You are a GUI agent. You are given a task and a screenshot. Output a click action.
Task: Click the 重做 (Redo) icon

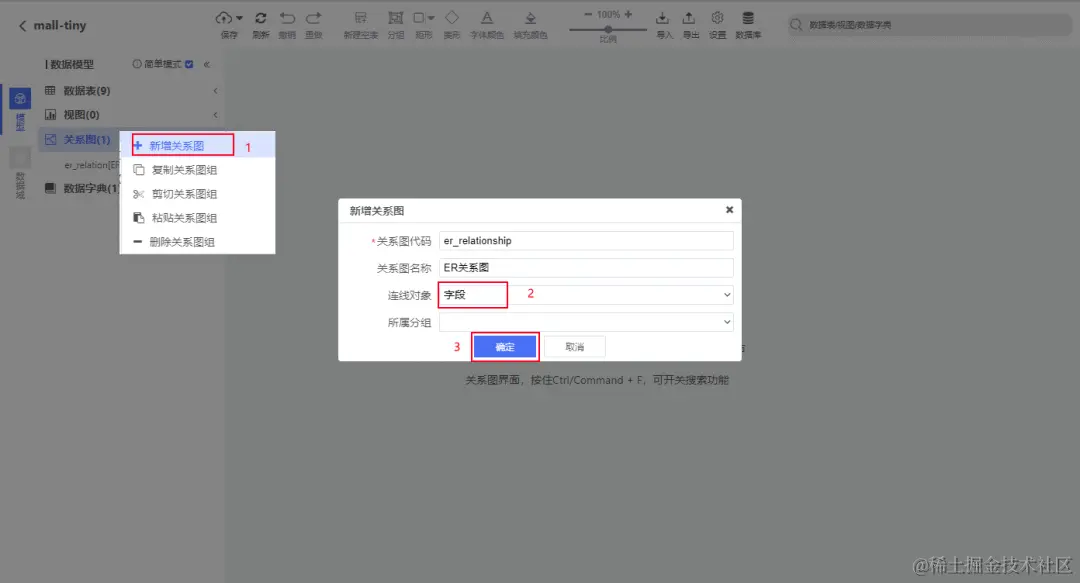(x=314, y=20)
